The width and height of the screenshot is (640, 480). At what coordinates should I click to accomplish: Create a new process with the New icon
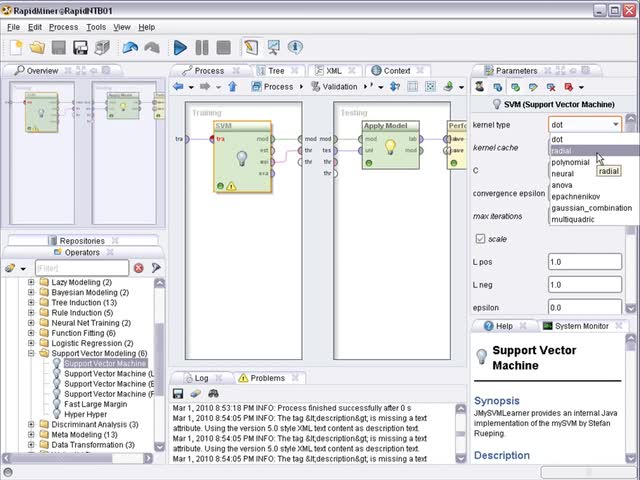[16, 48]
